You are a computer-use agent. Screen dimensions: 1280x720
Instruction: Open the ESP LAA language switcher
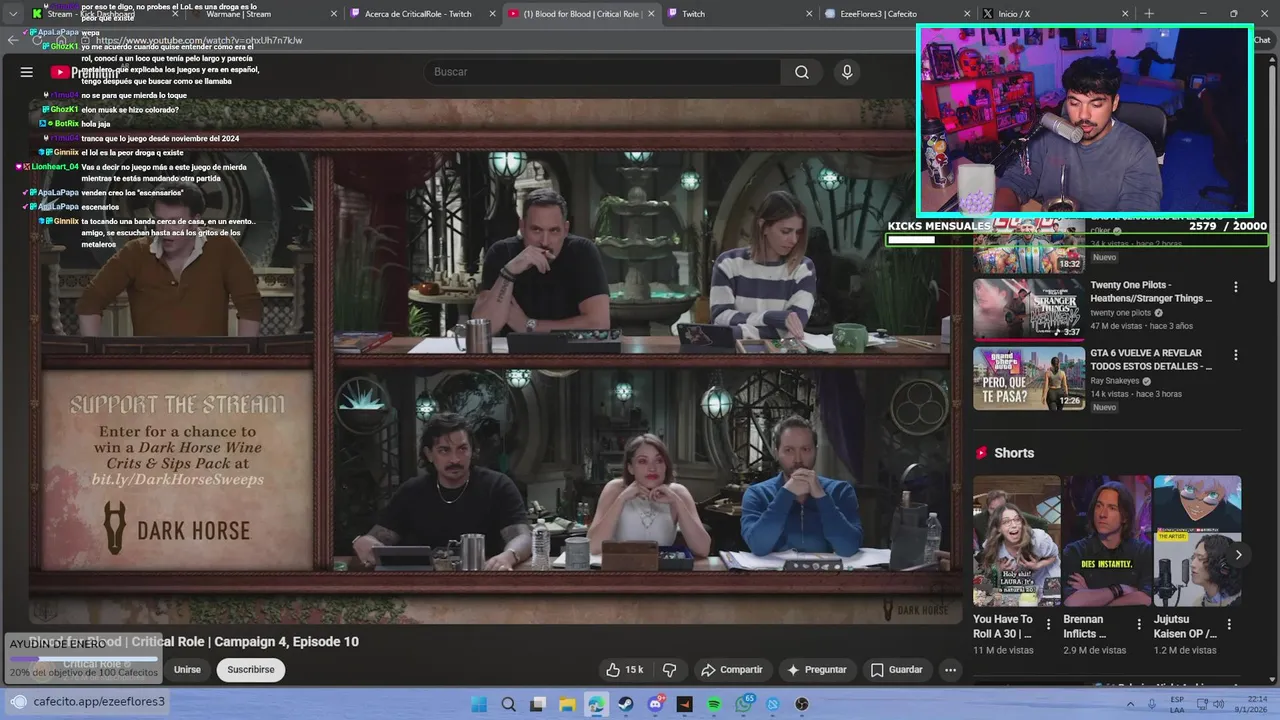pos(1177,704)
